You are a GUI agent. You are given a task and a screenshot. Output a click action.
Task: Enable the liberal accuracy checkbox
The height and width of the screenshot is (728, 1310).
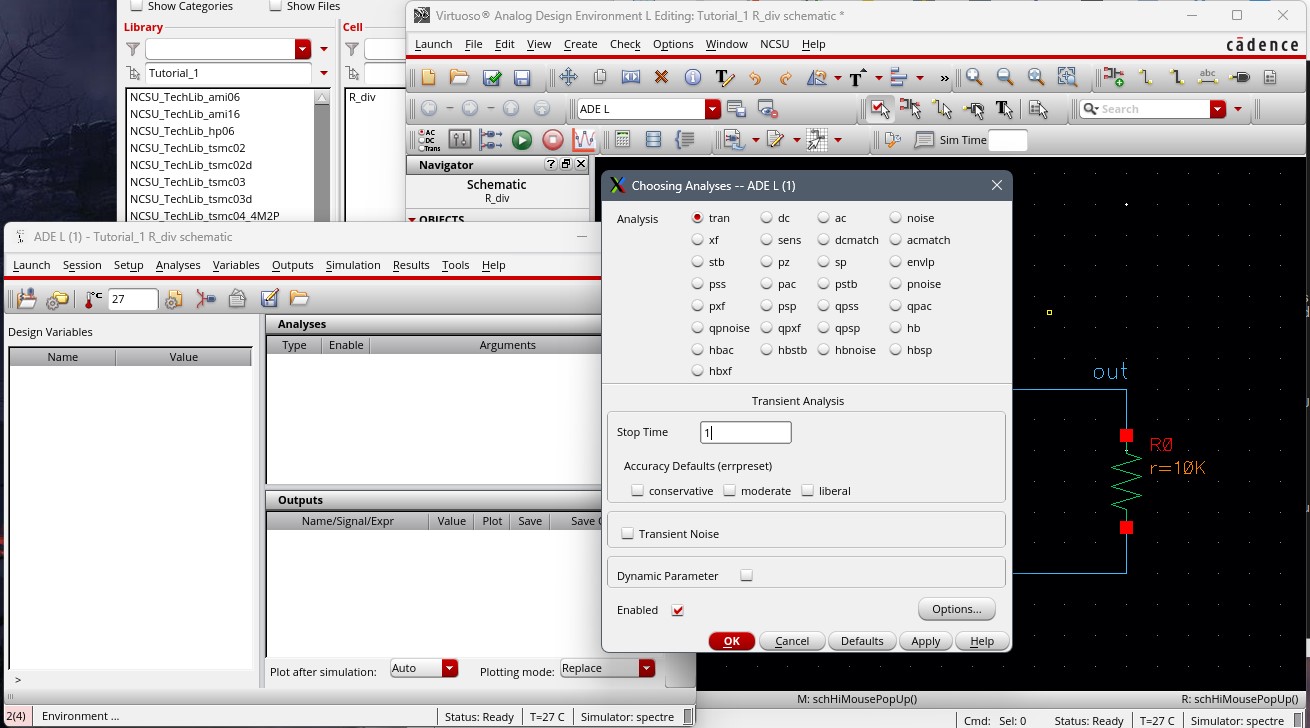(x=808, y=491)
